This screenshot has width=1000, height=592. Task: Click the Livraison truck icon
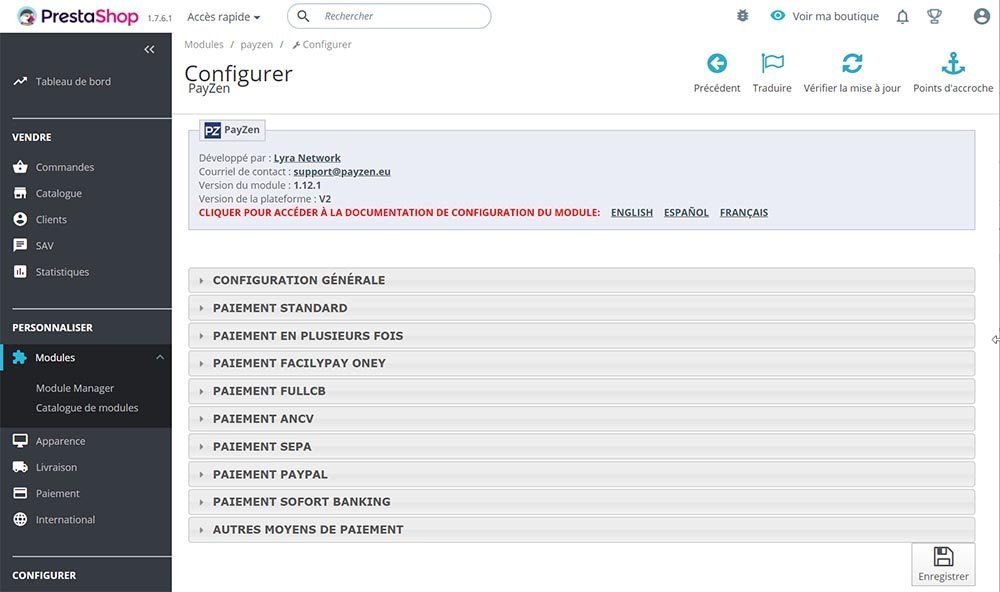[20, 467]
